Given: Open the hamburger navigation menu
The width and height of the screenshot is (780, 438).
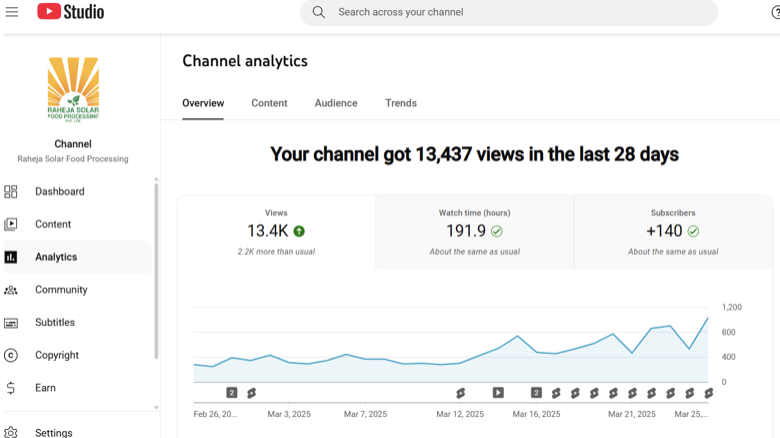Looking at the screenshot, I should pyautogui.click(x=12, y=12).
